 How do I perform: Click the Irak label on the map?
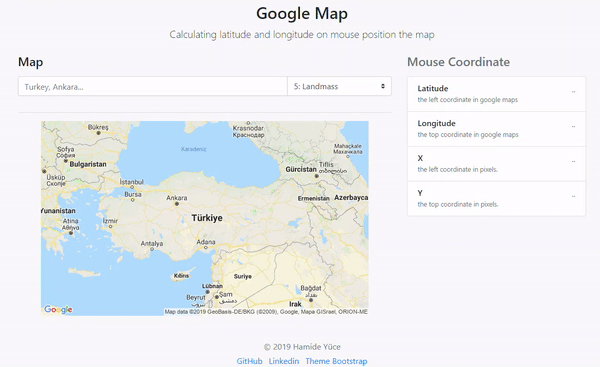coord(295,304)
